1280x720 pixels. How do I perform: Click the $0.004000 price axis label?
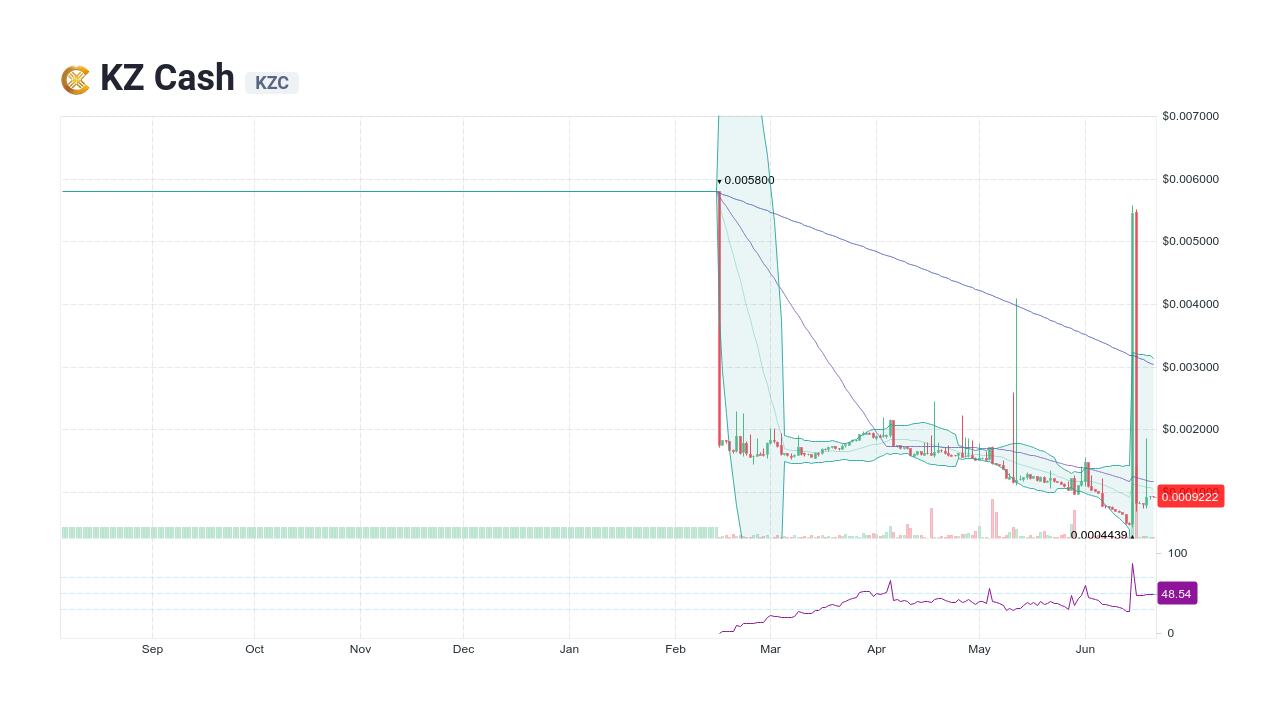pyautogui.click(x=1190, y=304)
